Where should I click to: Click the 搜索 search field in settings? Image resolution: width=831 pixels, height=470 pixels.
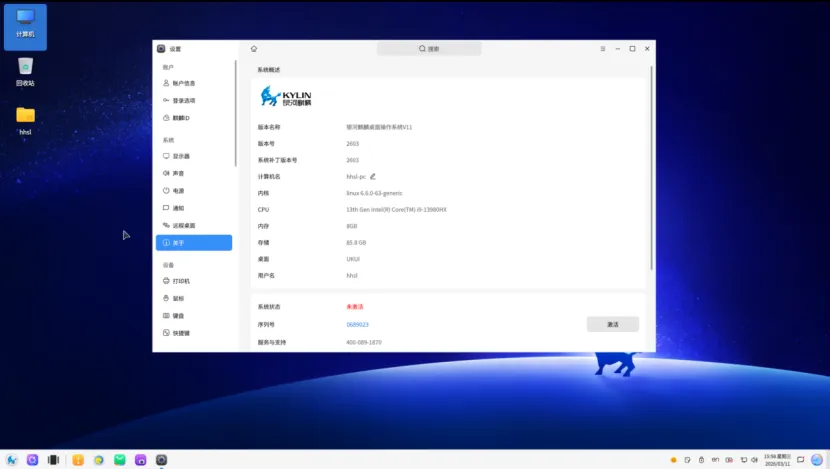click(429, 49)
